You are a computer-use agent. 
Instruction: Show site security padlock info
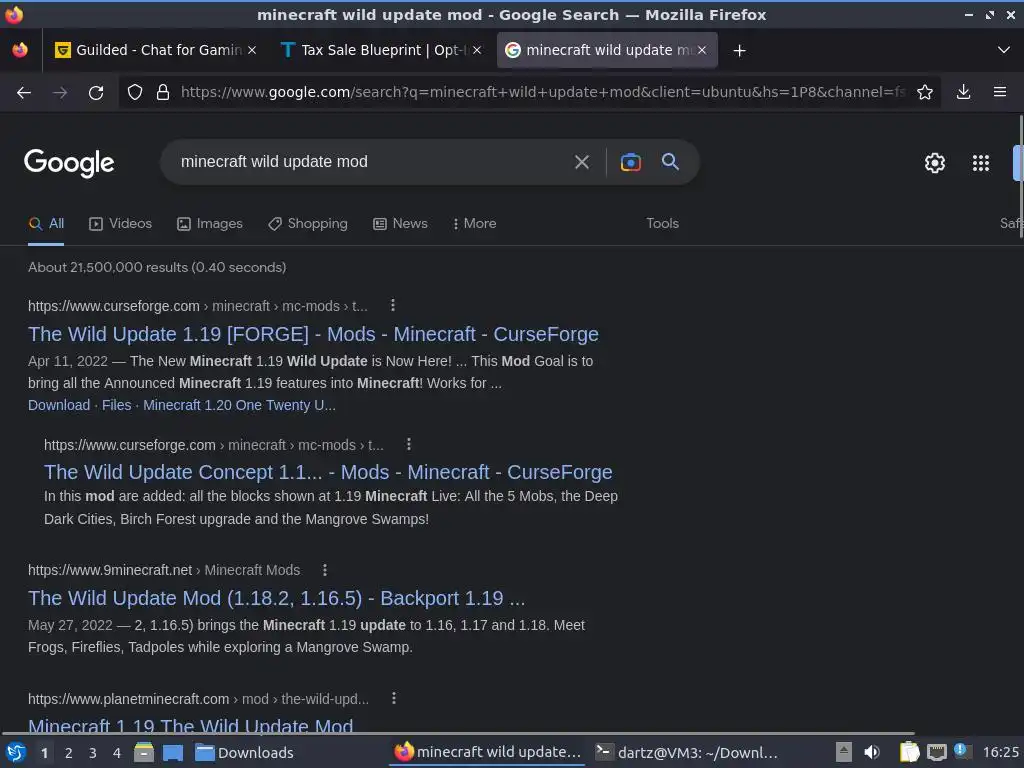[163, 92]
